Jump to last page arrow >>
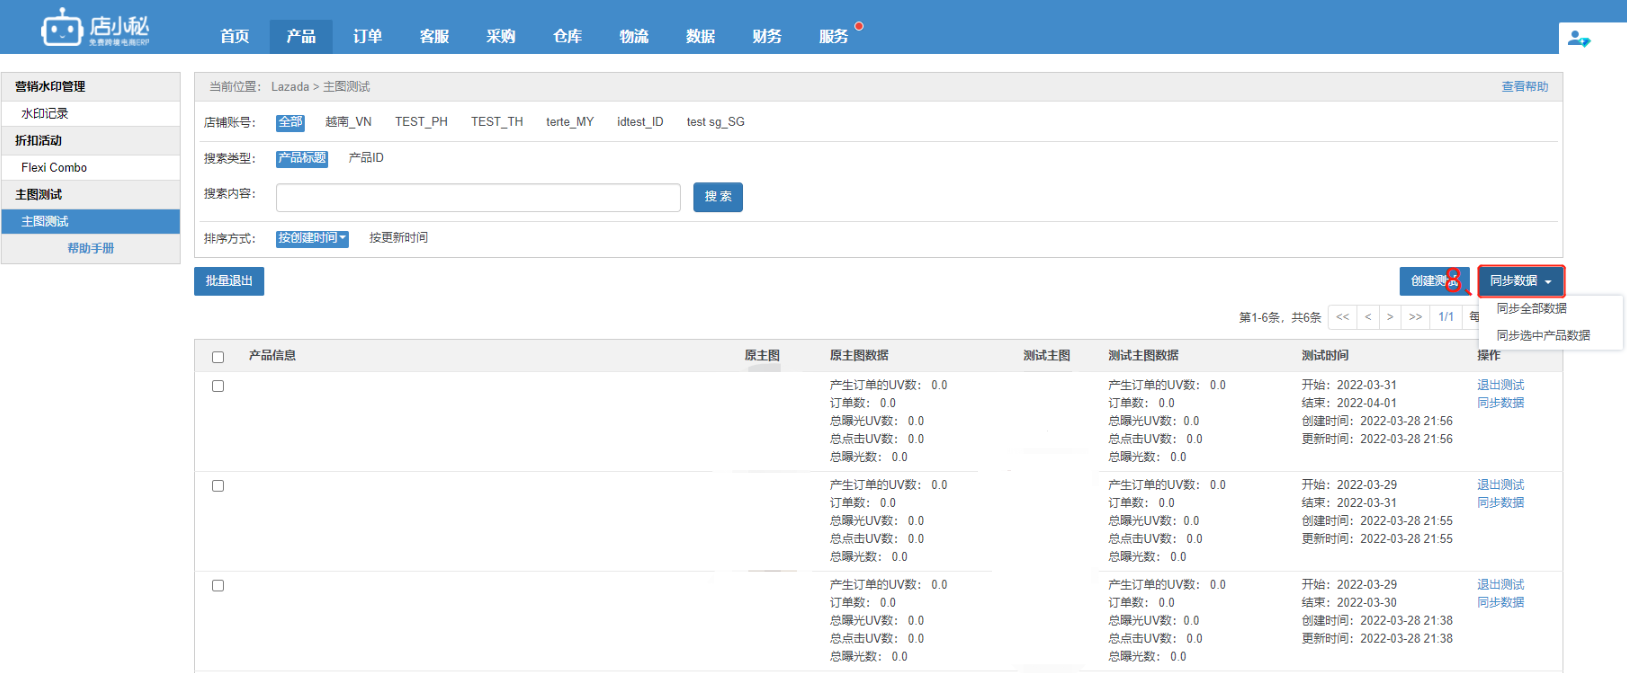This screenshot has width=1627, height=673. pos(1415,317)
